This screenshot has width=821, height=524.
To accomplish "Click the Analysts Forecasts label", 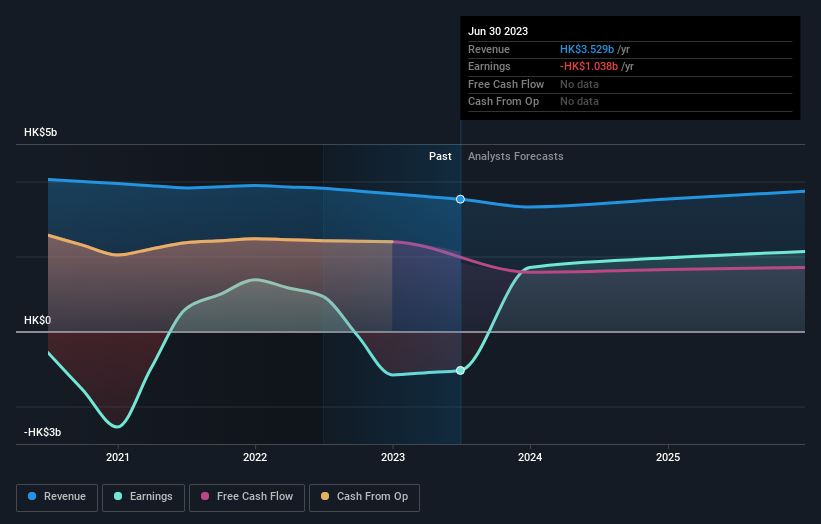I will (516, 157).
